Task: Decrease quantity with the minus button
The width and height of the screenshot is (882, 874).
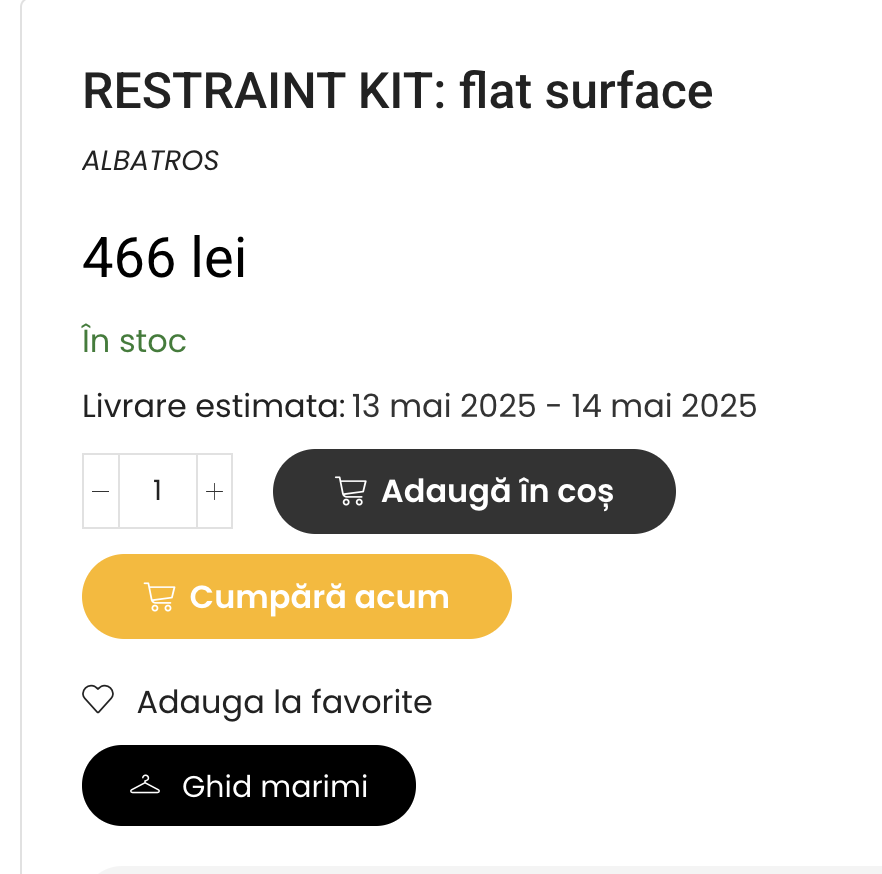Action: click(x=101, y=491)
